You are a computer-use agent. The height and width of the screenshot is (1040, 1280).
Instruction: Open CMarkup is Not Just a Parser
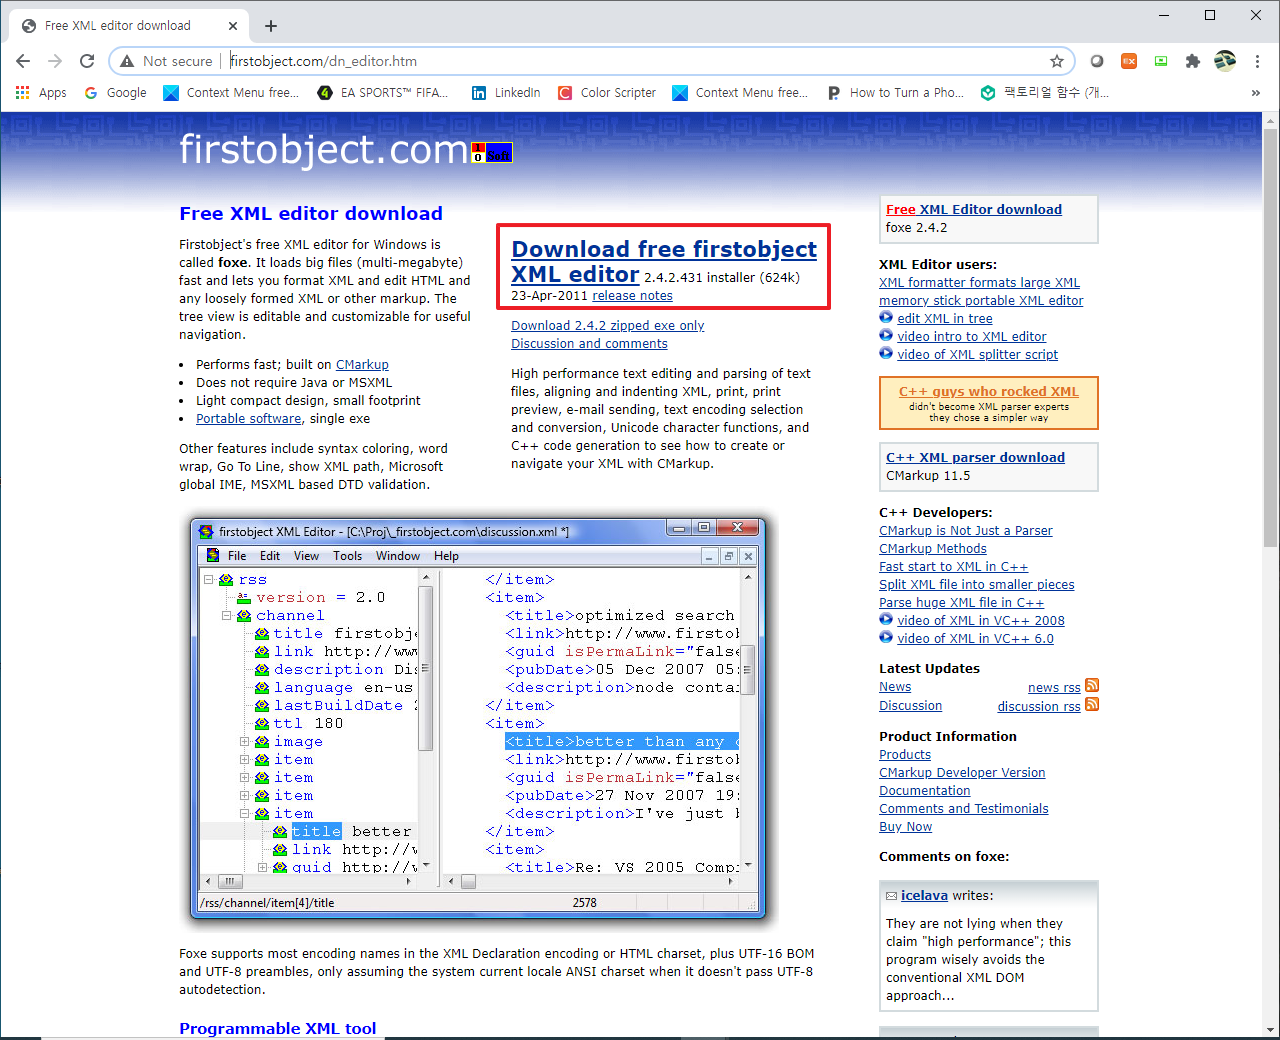[x=966, y=531]
